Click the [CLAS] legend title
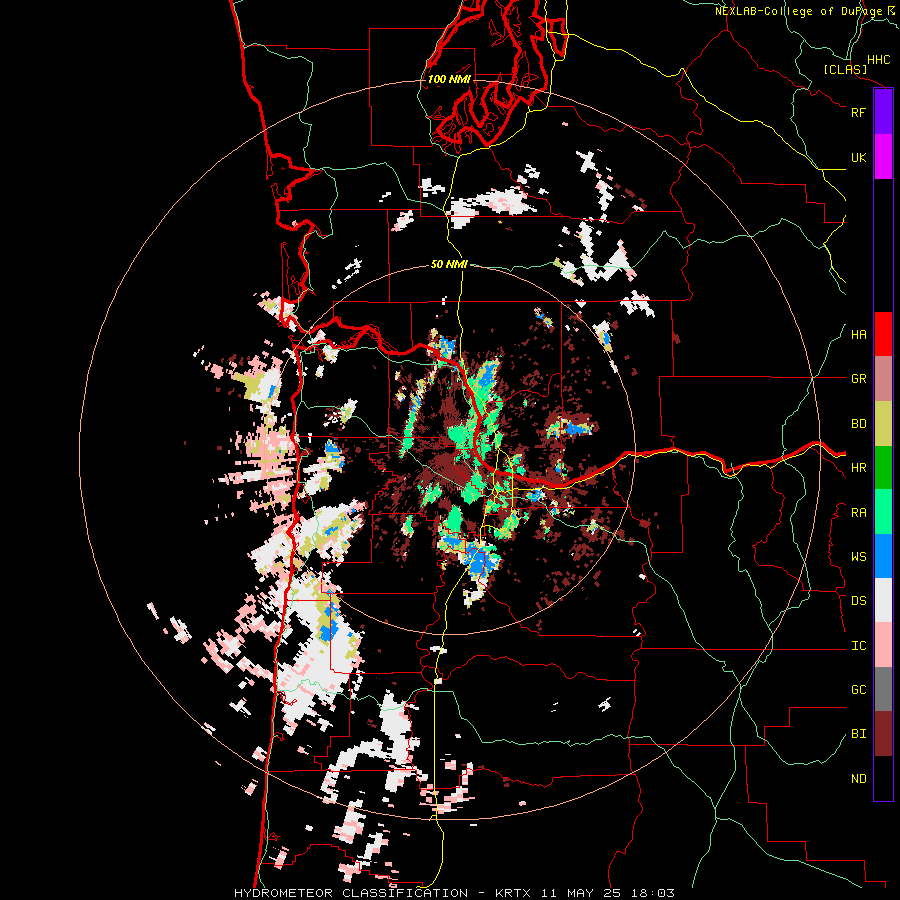This screenshot has height=900, width=900. pyautogui.click(x=845, y=69)
